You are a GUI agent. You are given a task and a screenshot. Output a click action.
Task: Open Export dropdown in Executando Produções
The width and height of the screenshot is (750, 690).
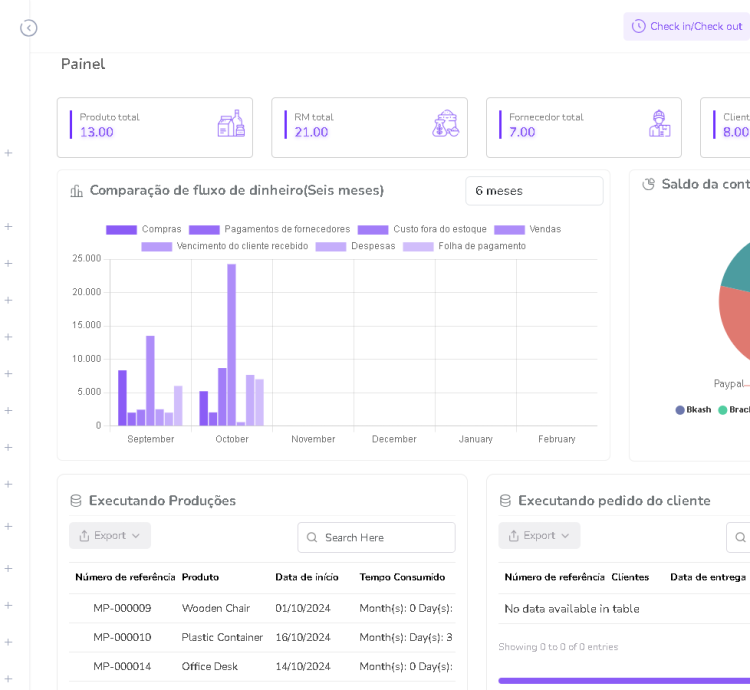(x=110, y=536)
